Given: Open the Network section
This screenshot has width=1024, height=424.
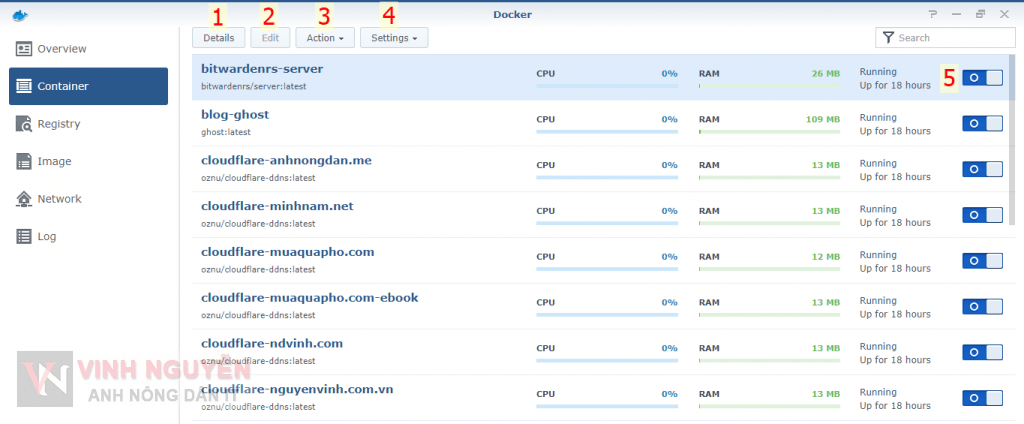Looking at the screenshot, I should tap(88, 199).
